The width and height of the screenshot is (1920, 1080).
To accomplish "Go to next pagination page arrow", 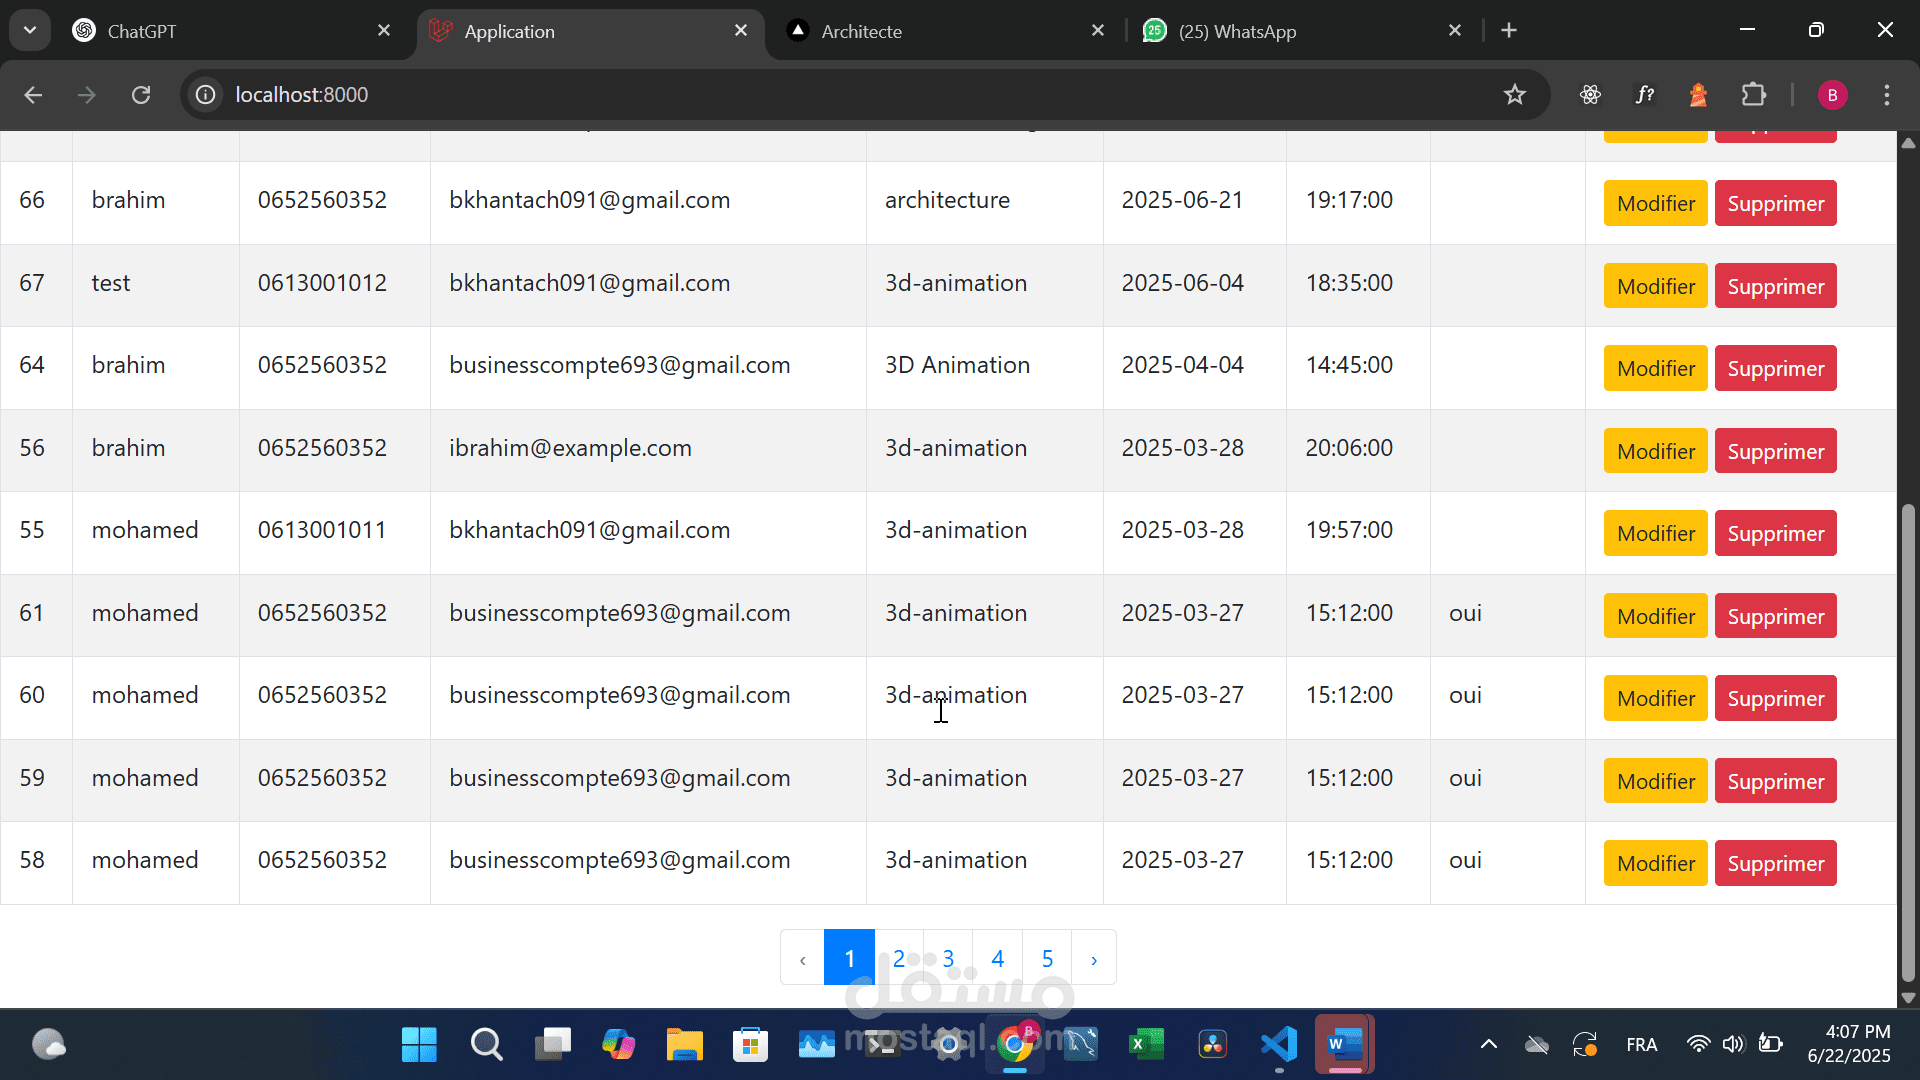I will (x=1094, y=959).
